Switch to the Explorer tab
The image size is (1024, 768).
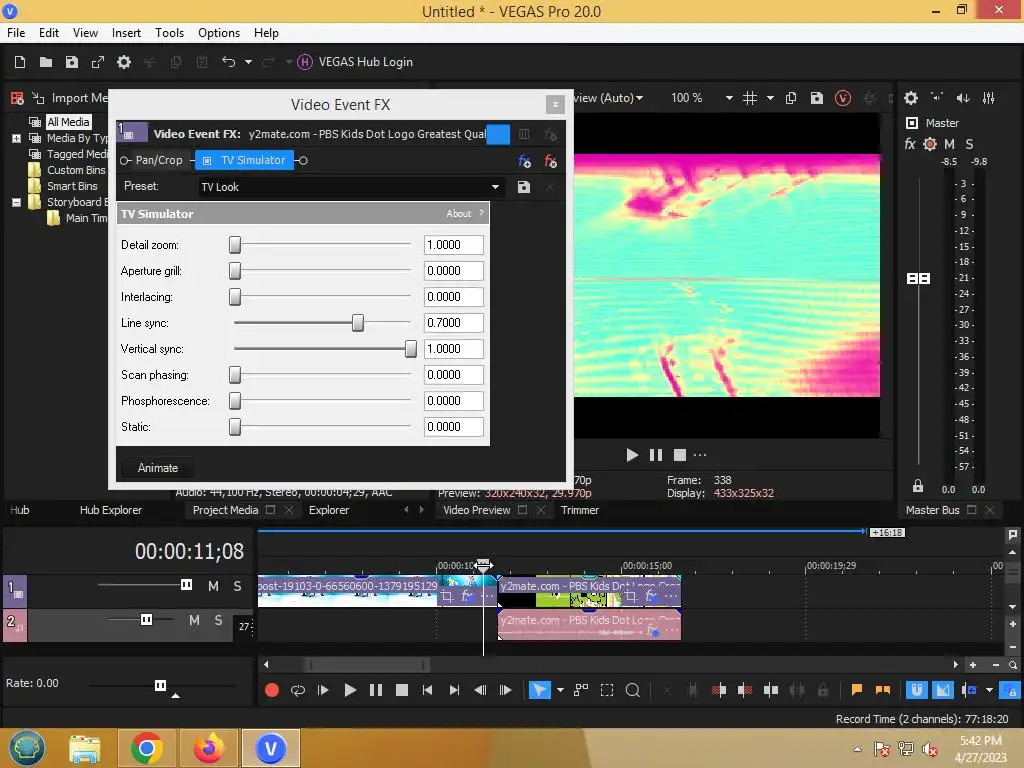pyautogui.click(x=328, y=510)
